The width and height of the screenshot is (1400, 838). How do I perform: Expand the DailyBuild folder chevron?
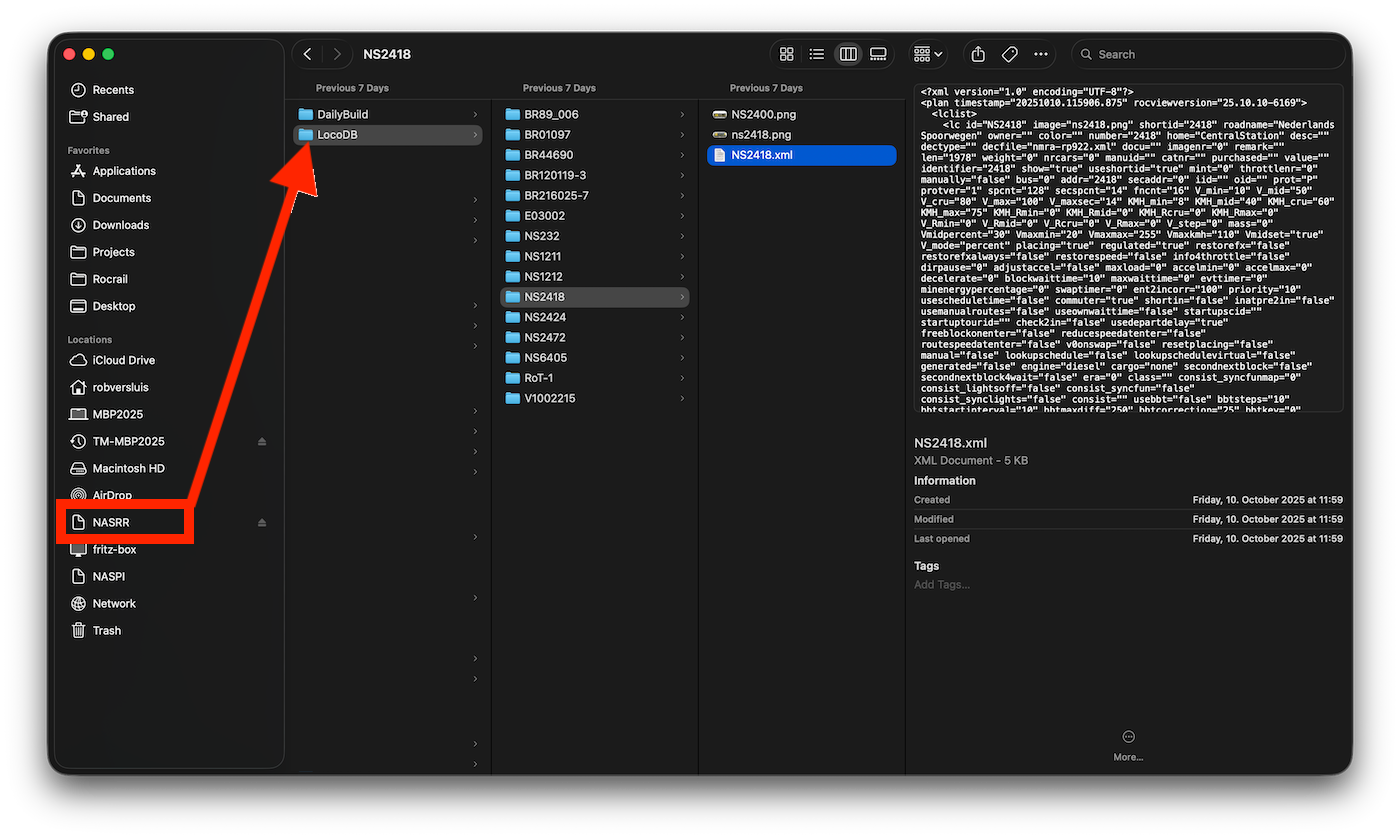point(475,115)
